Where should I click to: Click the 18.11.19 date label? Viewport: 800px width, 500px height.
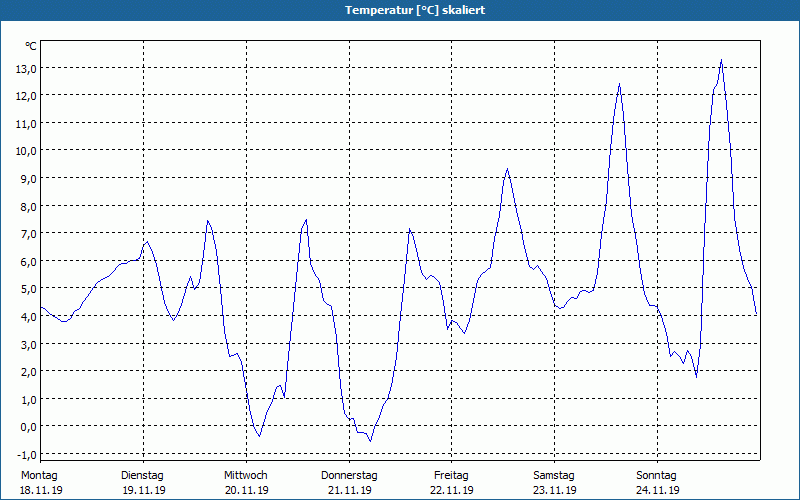click(x=40, y=490)
